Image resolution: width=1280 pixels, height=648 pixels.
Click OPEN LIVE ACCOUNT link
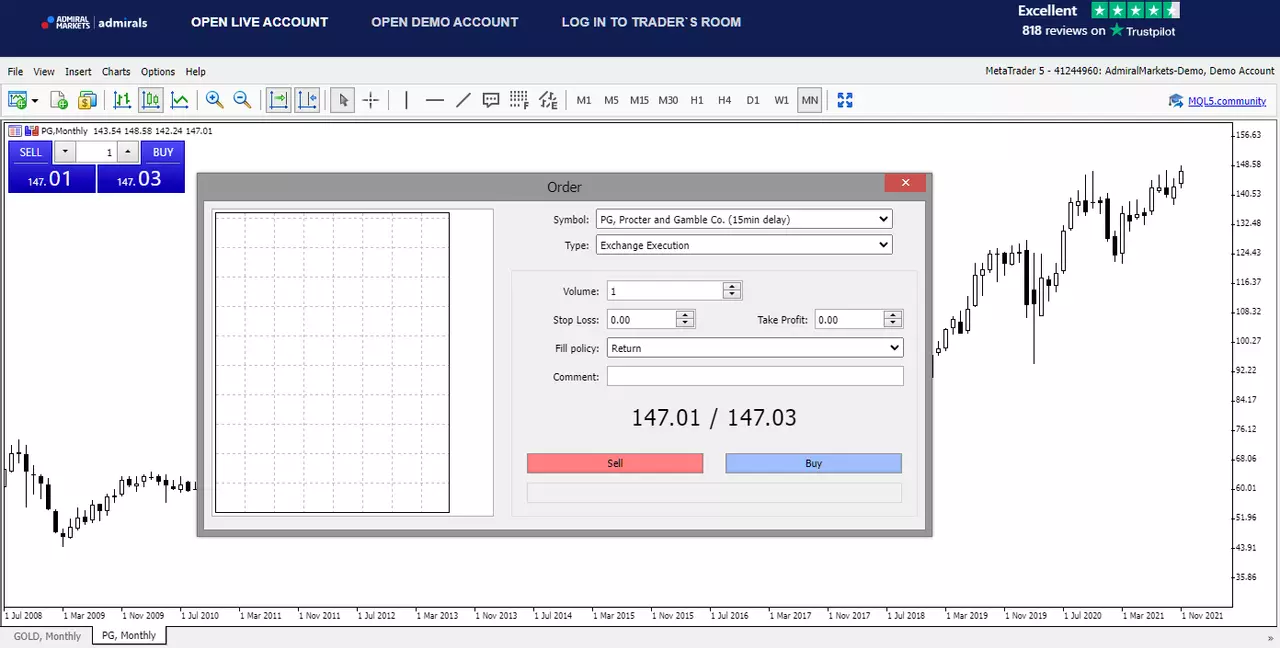(259, 22)
